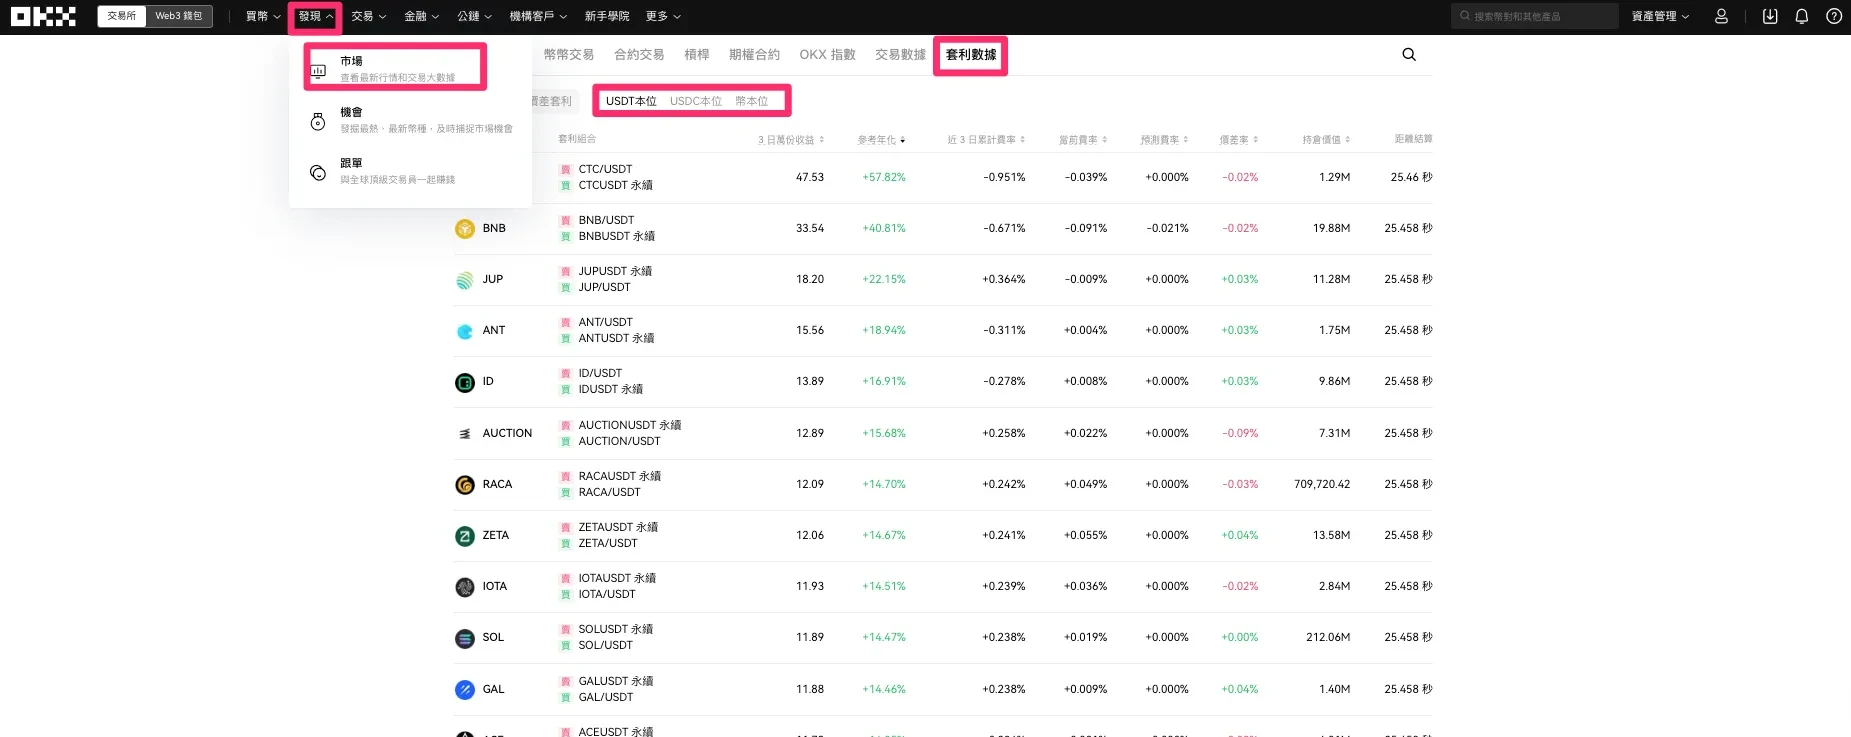This screenshot has height=737, width=1851.
Task: Click the RACA coin icon
Action: (x=465, y=485)
